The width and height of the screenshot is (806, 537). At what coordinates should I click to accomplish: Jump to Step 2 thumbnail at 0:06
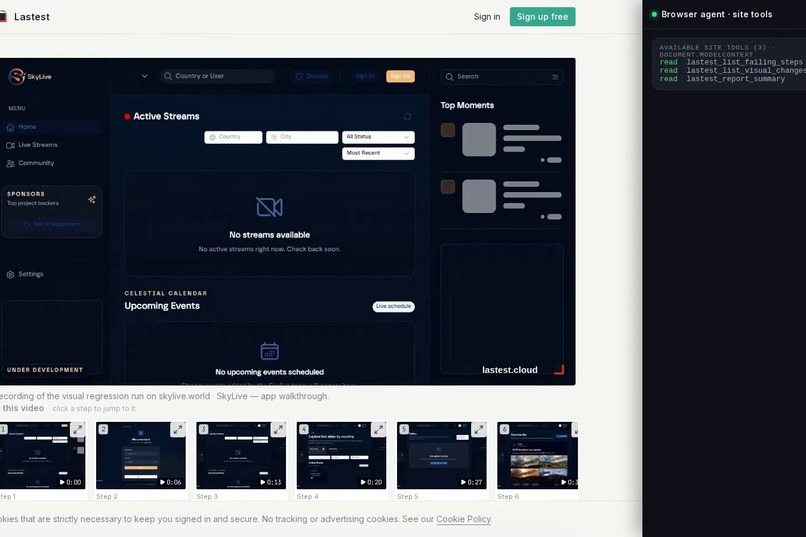[x=141, y=455]
